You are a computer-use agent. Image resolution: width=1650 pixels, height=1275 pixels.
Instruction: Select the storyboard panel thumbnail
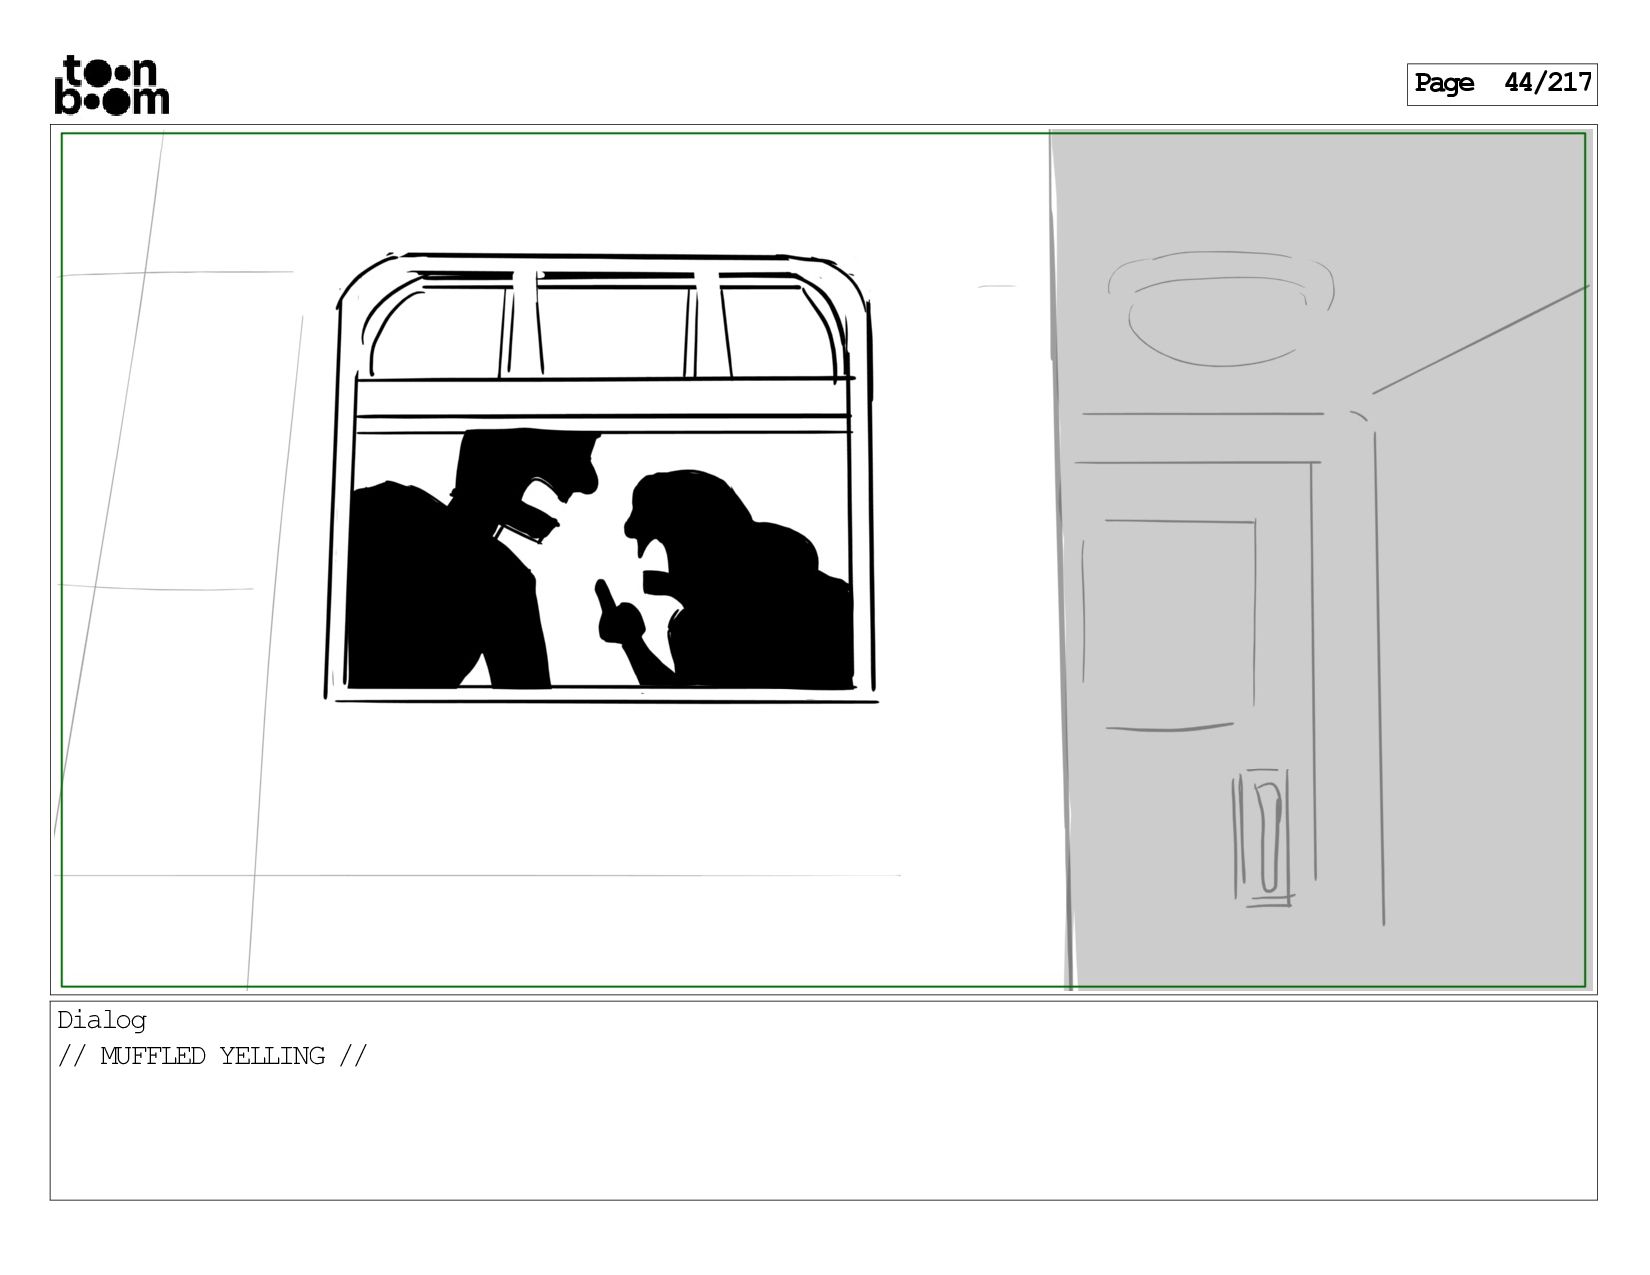(823, 560)
